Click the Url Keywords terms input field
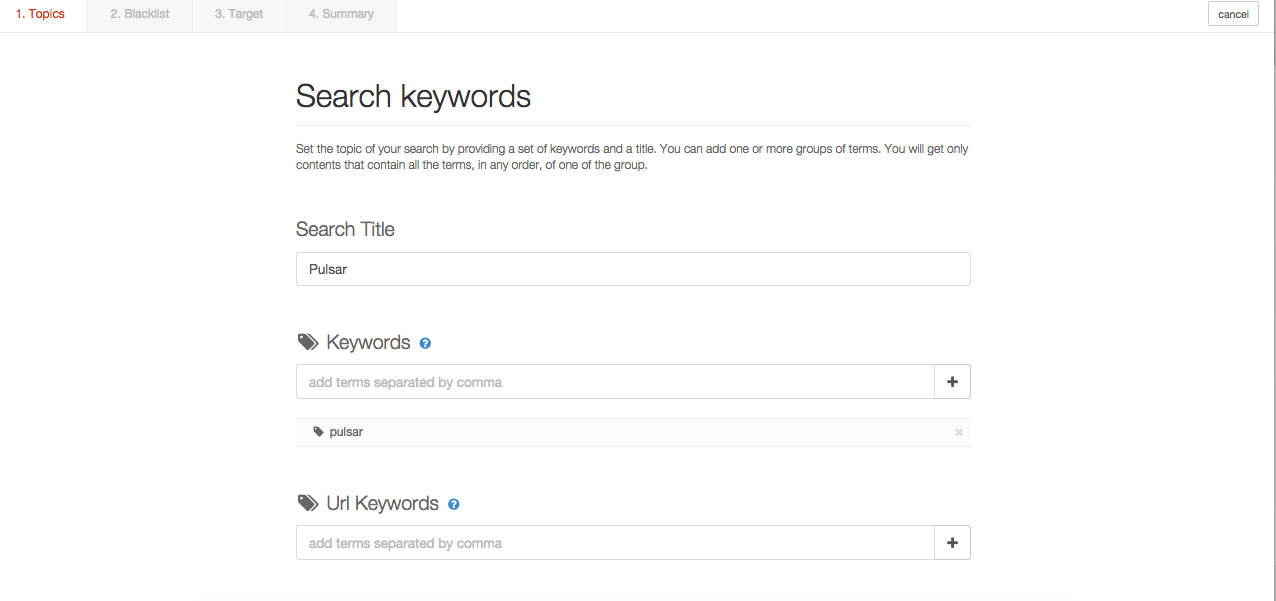The height and width of the screenshot is (601, 1276). [615, 543]
